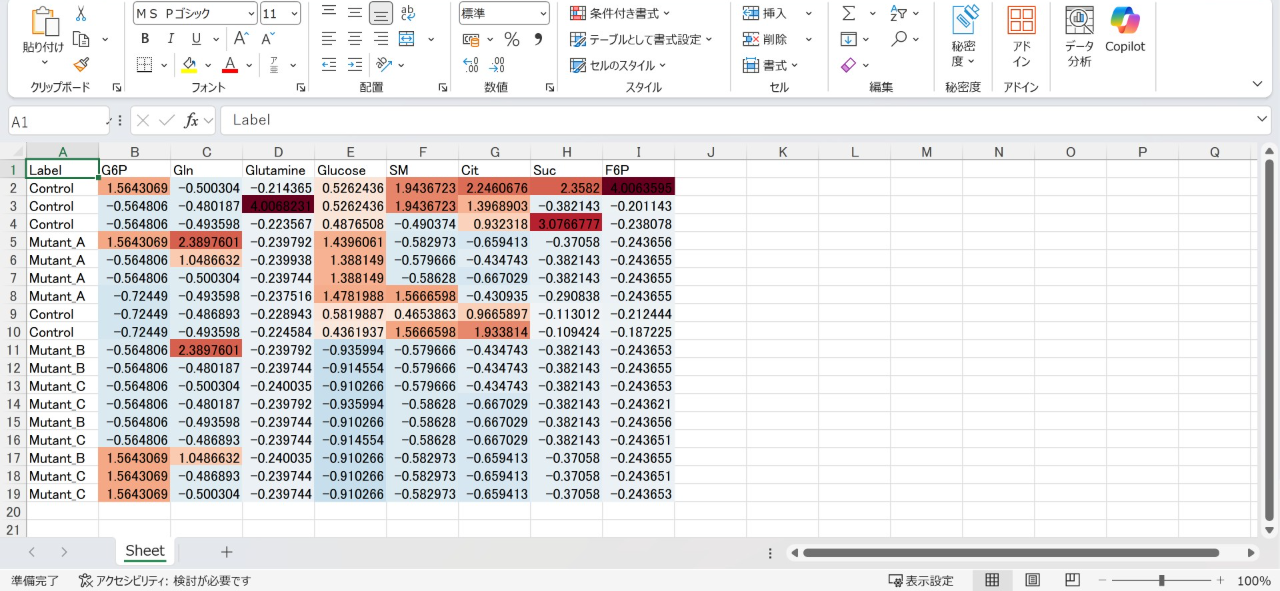Launch Copilot from the ribbon
The image size is (1280, 591).
pyautogui.click(x=1125, y=35)
